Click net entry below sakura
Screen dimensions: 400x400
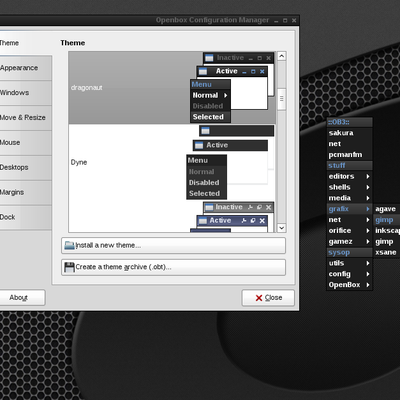coord(349,144)
